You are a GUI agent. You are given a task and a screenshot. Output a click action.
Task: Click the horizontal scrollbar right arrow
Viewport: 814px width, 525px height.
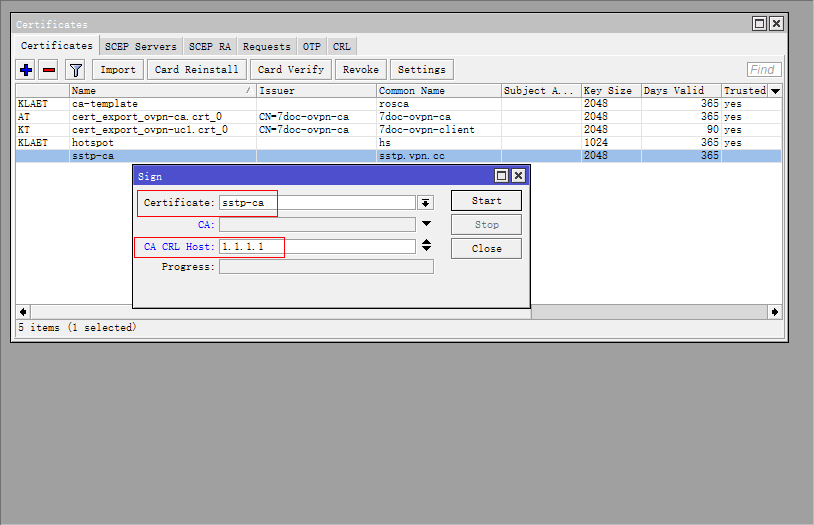click(x=775, y=312)
